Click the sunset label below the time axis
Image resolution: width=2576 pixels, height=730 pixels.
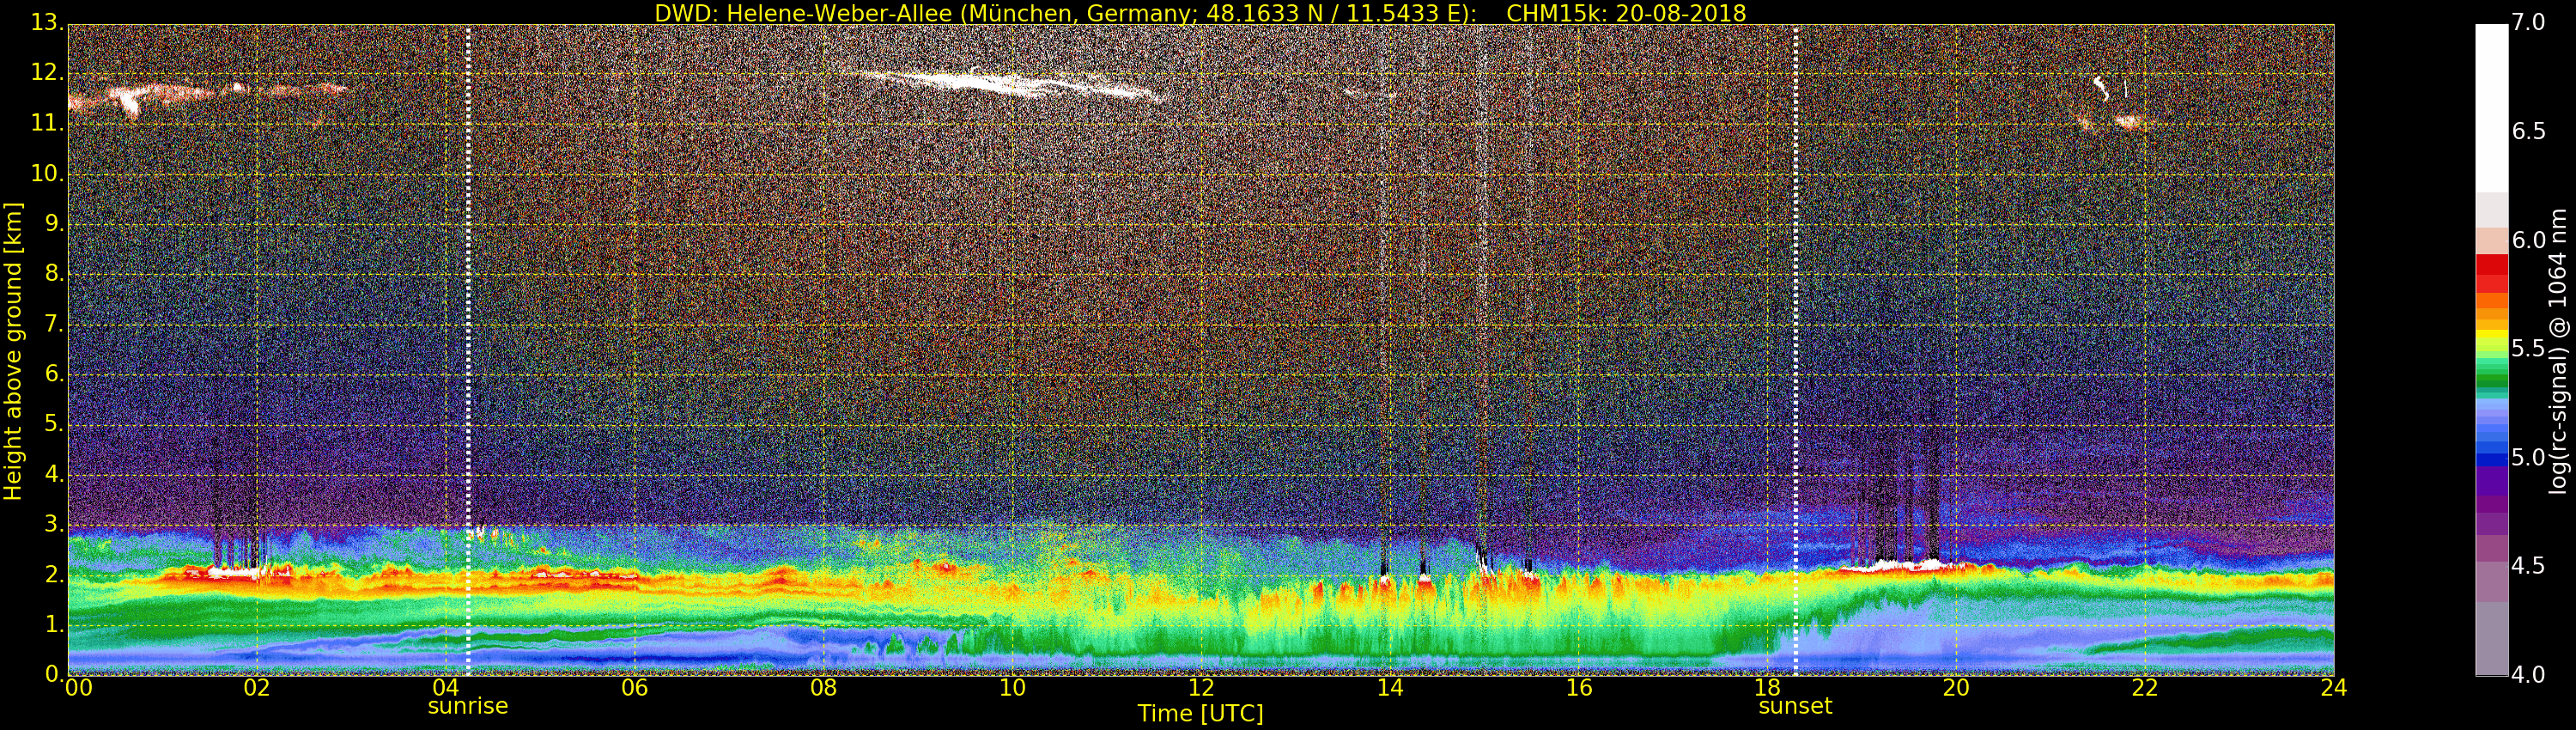(x=1795, y=706)
